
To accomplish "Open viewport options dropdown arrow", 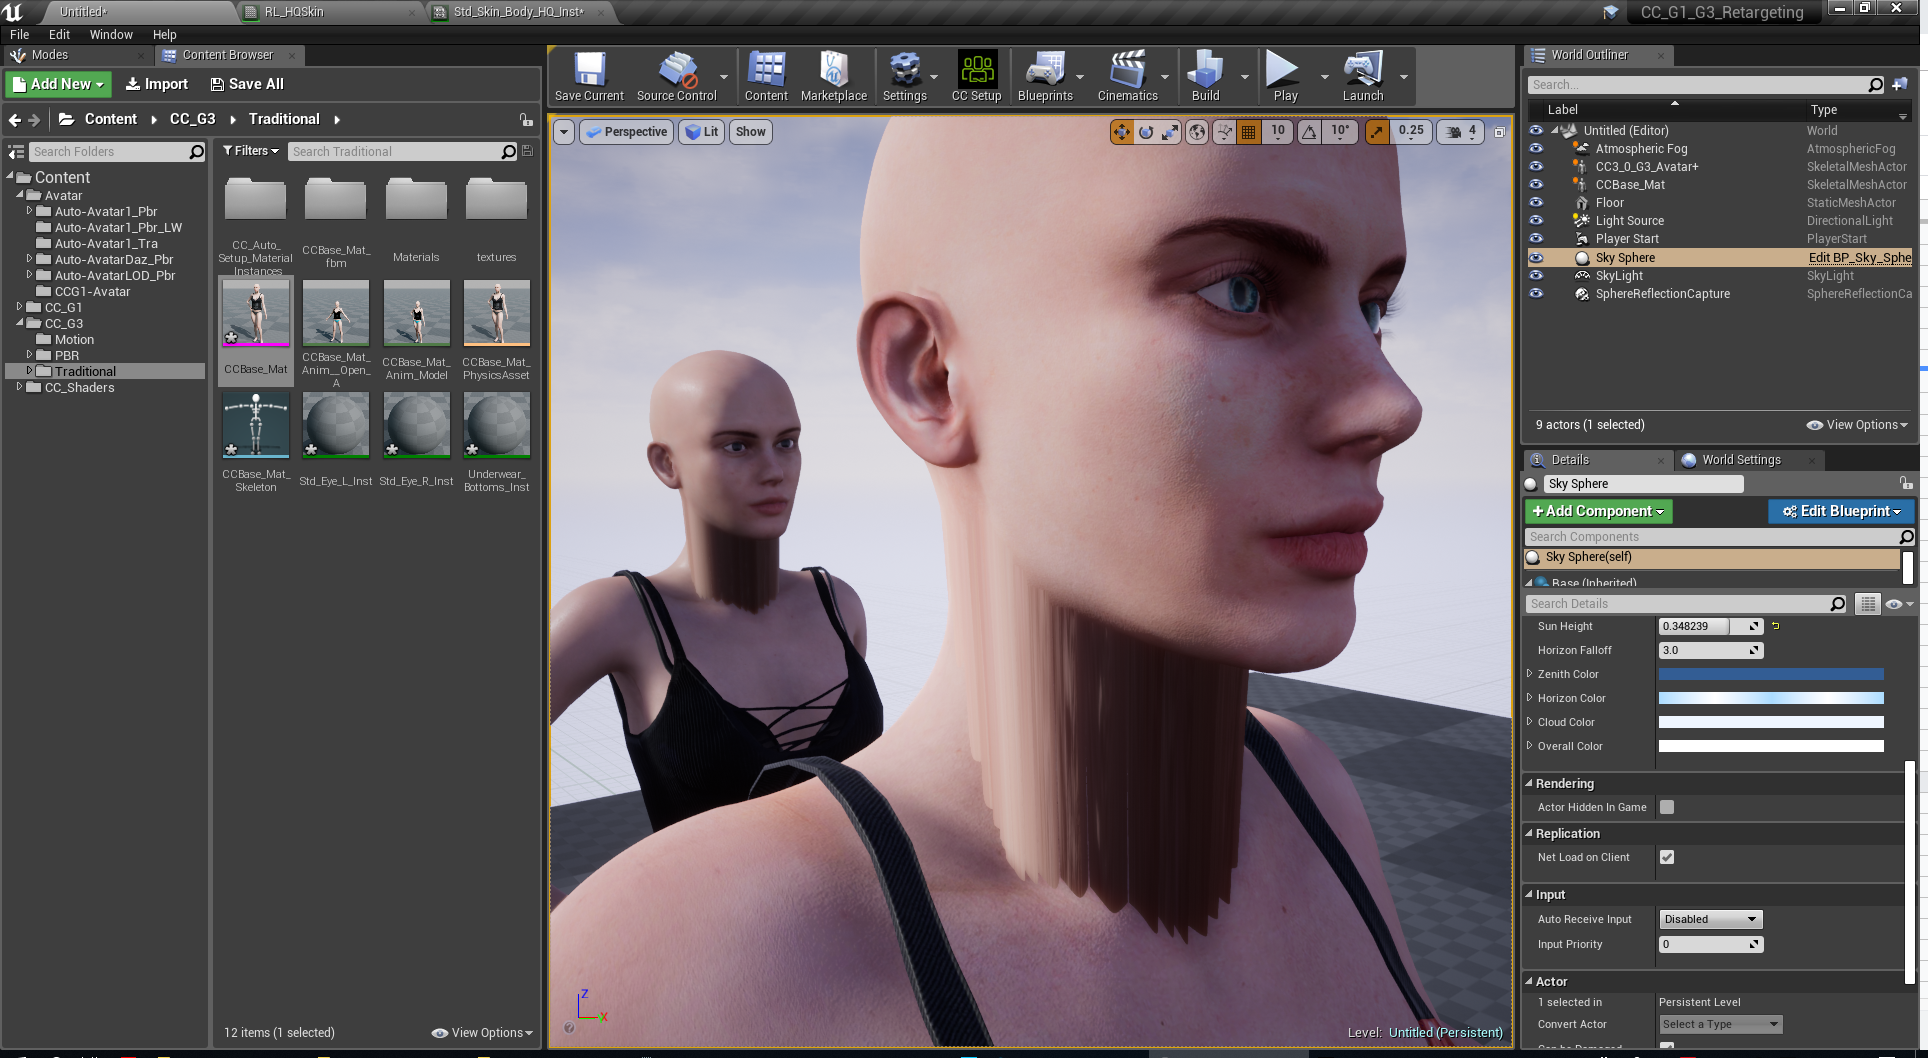I will click(564, 132).
